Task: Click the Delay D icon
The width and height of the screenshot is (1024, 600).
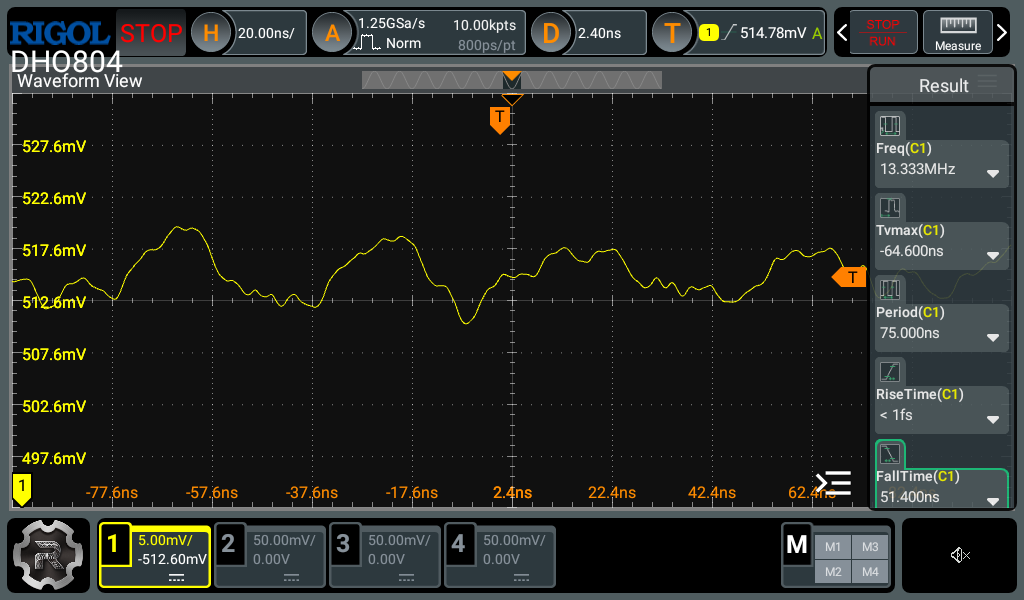Action: (x=551, y=33)
